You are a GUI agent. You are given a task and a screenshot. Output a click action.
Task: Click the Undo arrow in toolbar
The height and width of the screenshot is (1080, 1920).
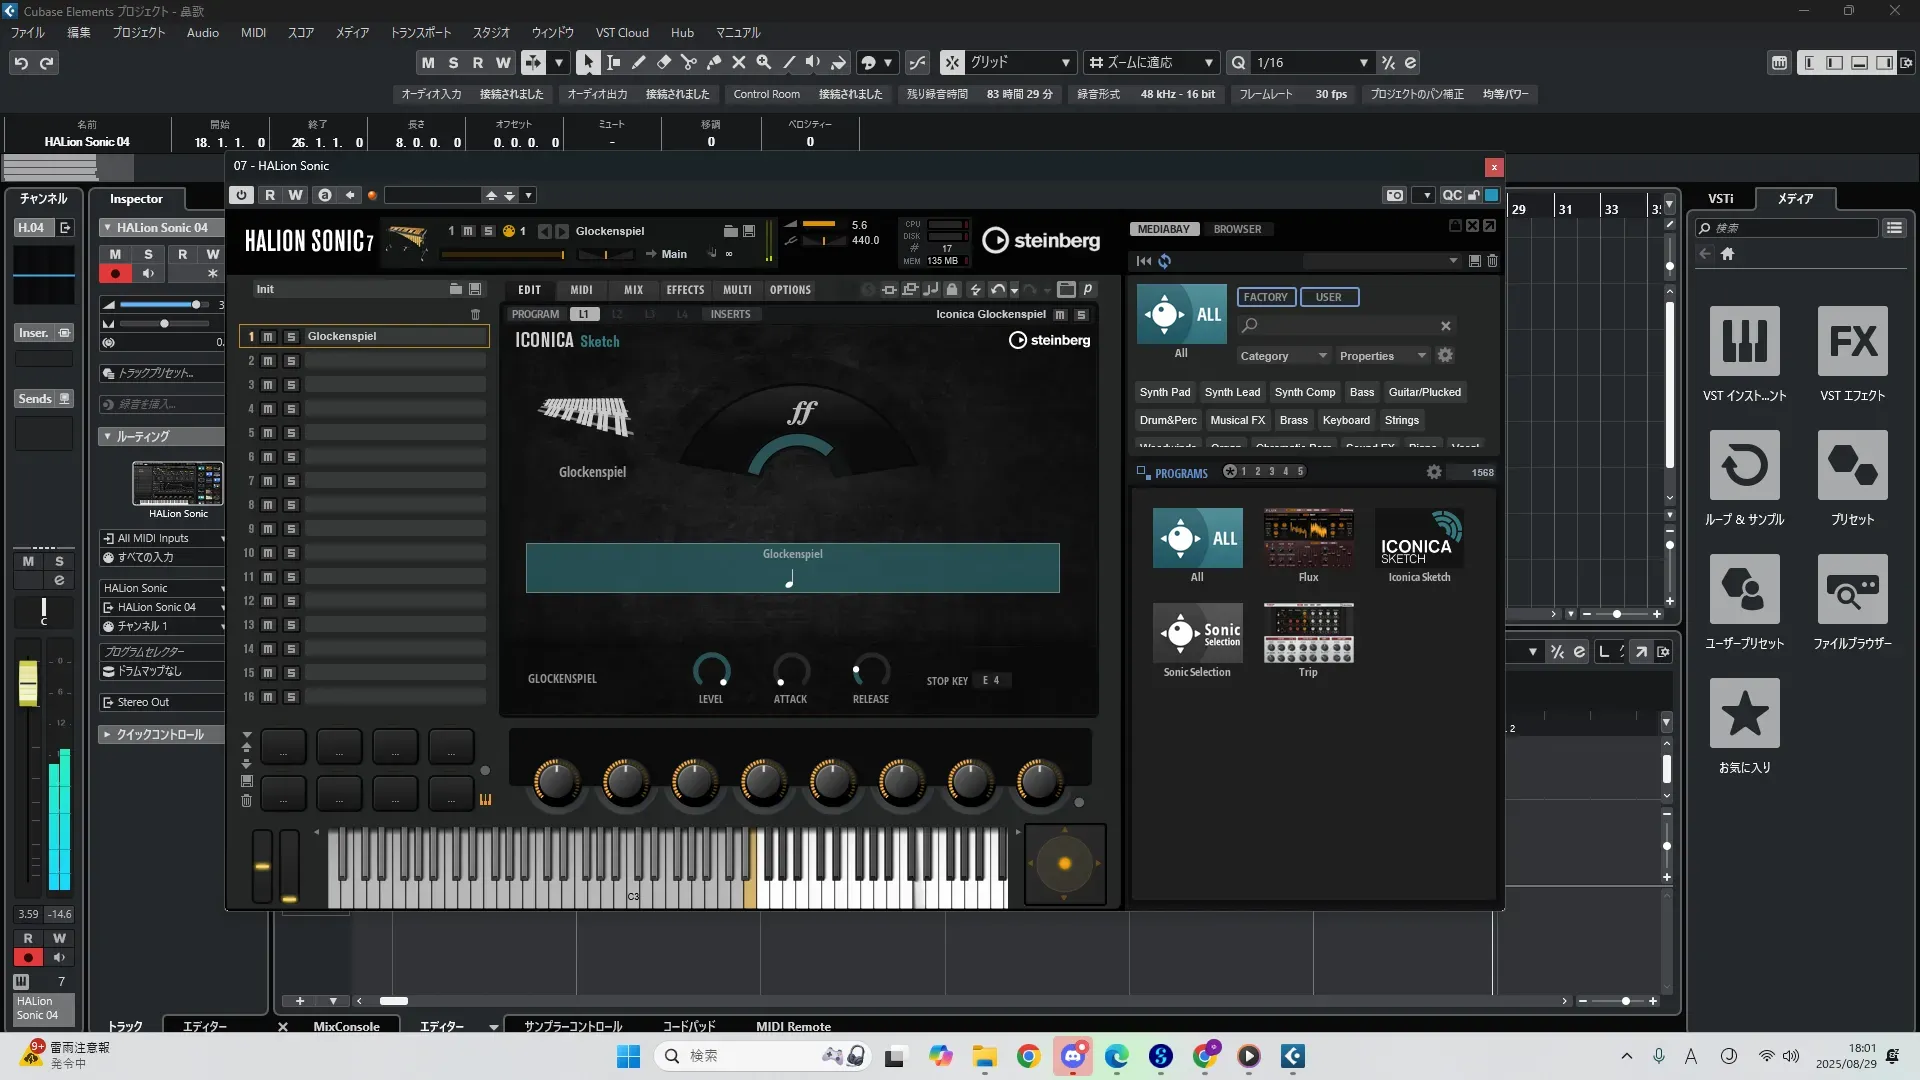[21, 62]
